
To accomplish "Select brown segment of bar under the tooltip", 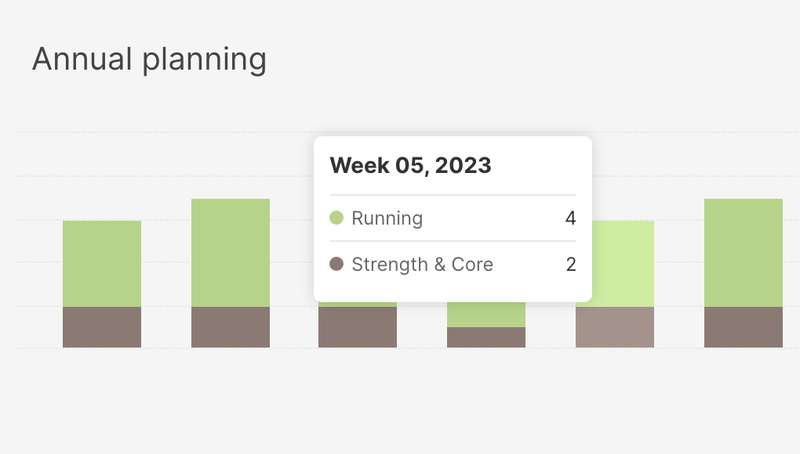I will [x=357, y=327].
